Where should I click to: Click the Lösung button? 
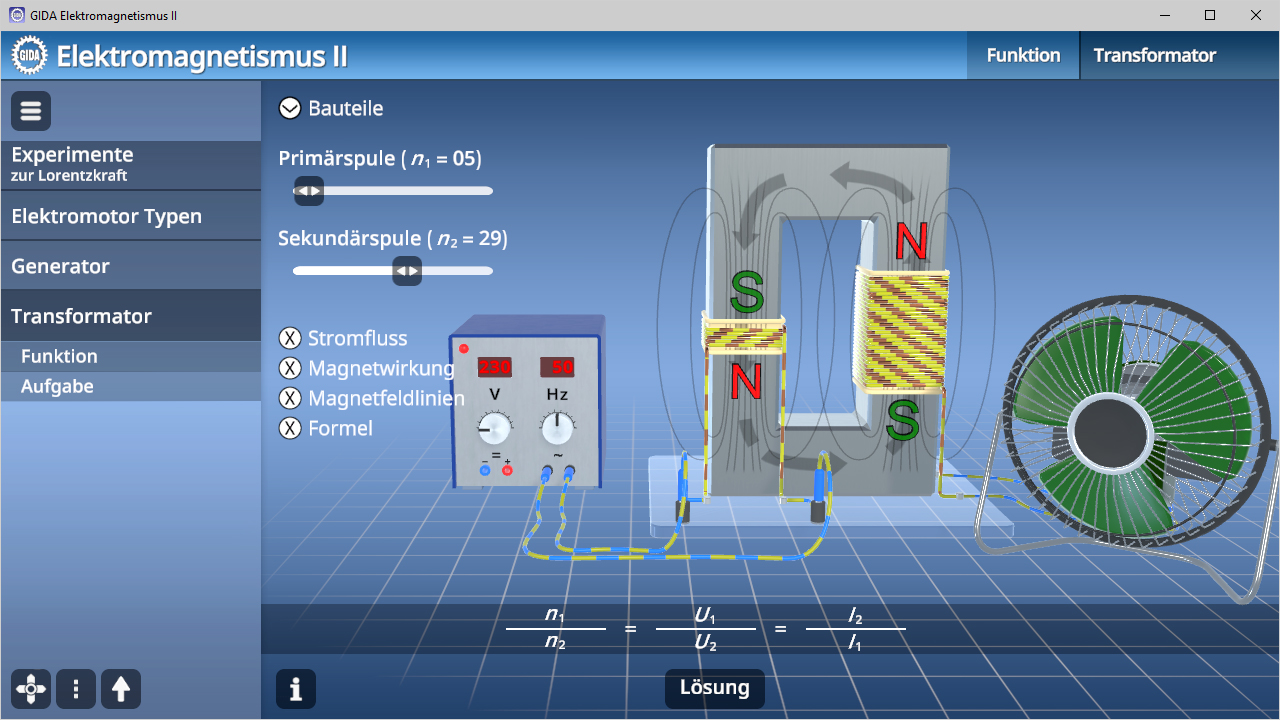click(714, 688)
